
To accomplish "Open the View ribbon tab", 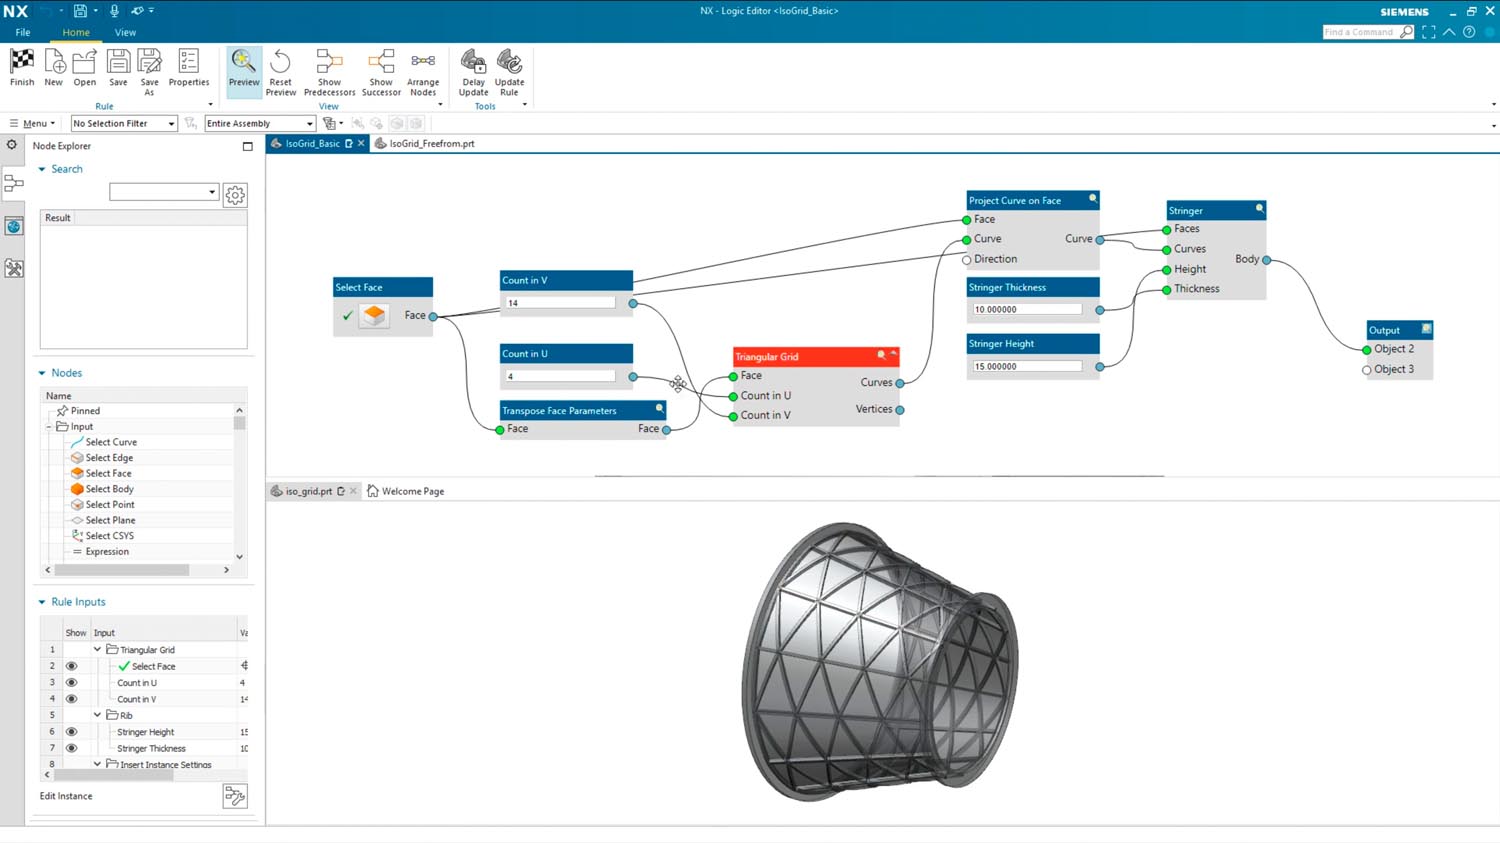I will click(x=125, y=32).
